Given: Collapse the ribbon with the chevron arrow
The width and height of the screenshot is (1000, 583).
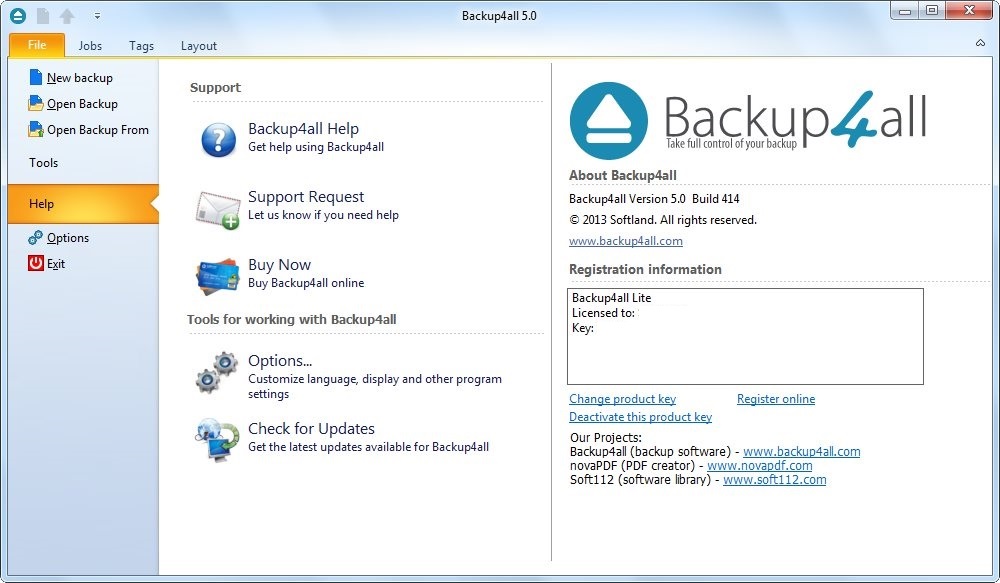Looking at the screenshot, I should [980, 43].
